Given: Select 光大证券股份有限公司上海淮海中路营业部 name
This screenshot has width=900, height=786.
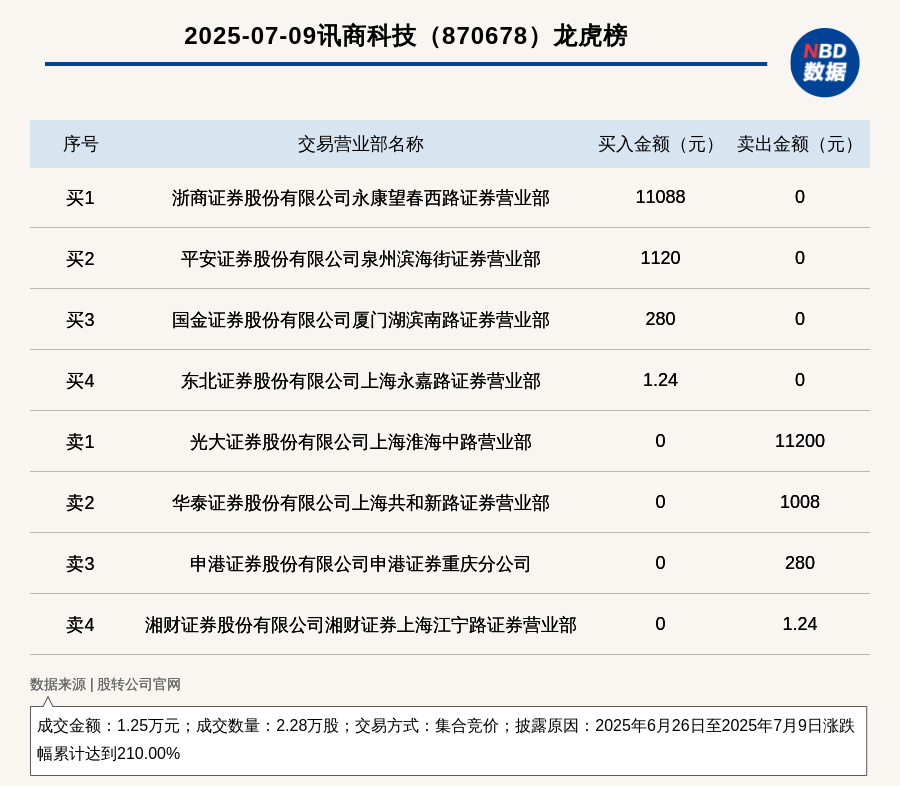Looking at the screenshot, I should [x=360, y=442].
